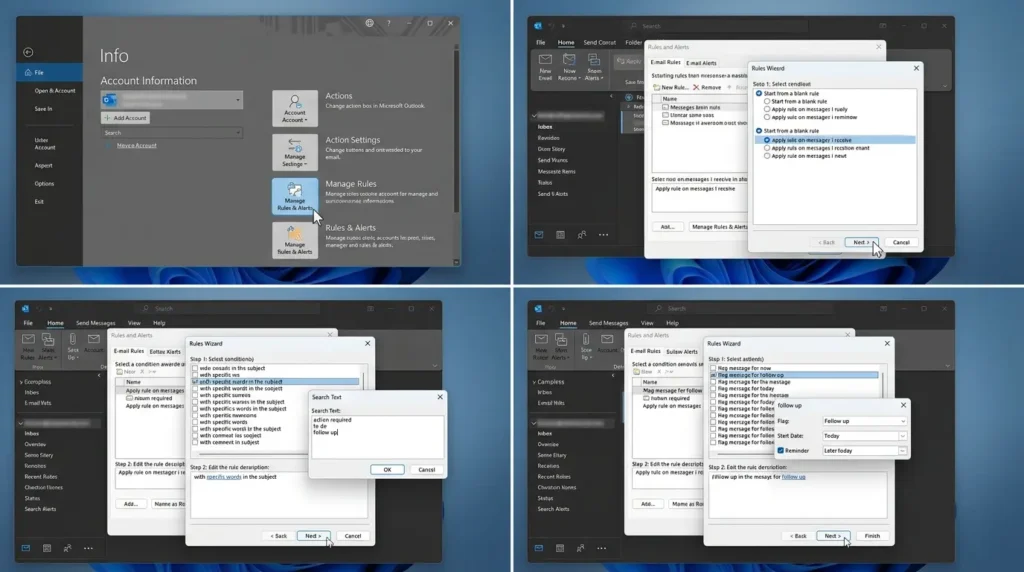Click the question mark help icon on the Info window
The height and width of the screenshot is (572, 1024).
click(x=389, y=24)
